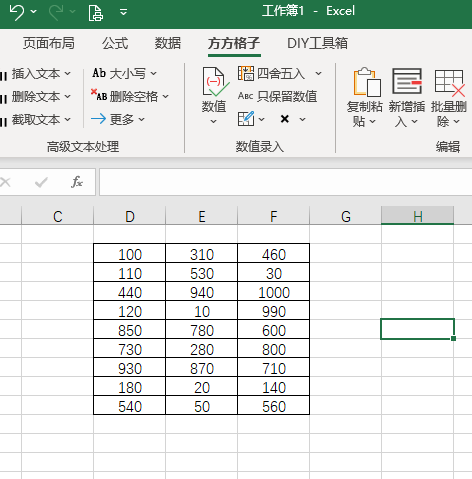The width and height of the screenshot is (472, 479).
Task: Click the 数值 document checkmark icon
Action: tap(215, 82)
